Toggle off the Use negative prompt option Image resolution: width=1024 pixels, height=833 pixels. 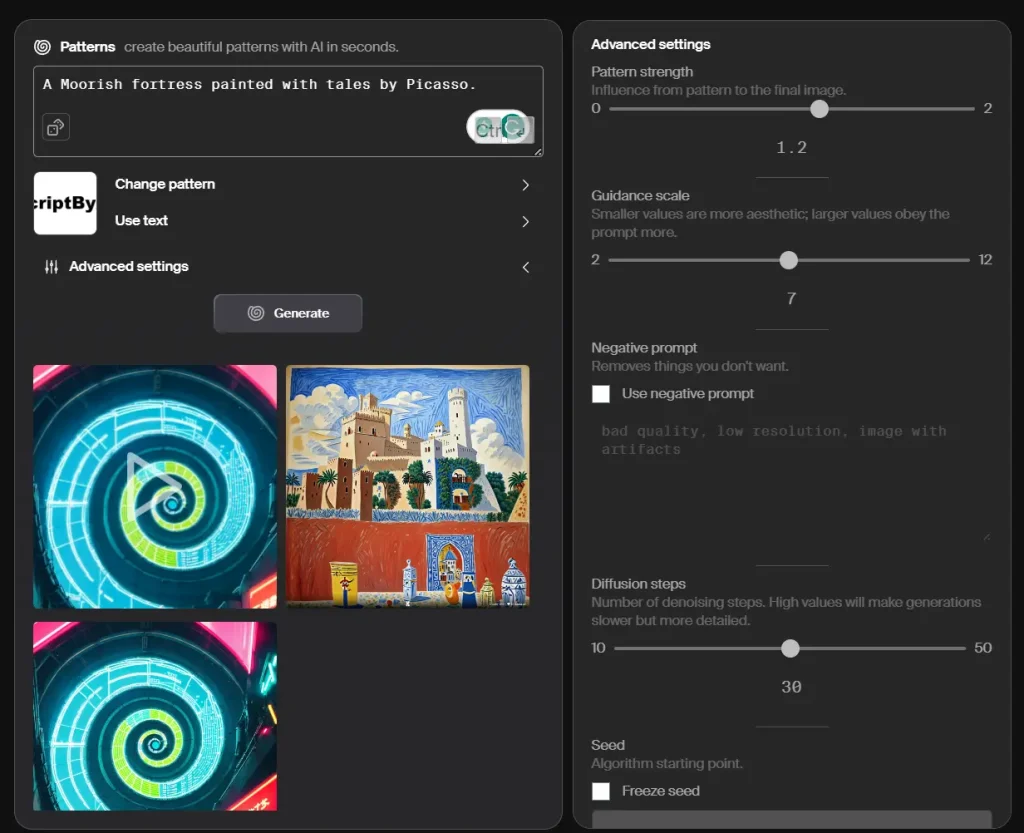pos(600,394)
